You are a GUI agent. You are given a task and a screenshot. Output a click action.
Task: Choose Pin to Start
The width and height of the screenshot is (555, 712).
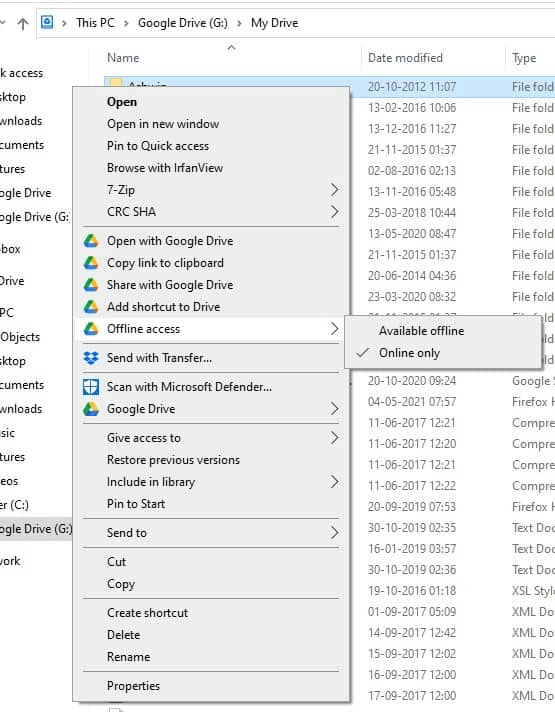(x=136, y=504)
